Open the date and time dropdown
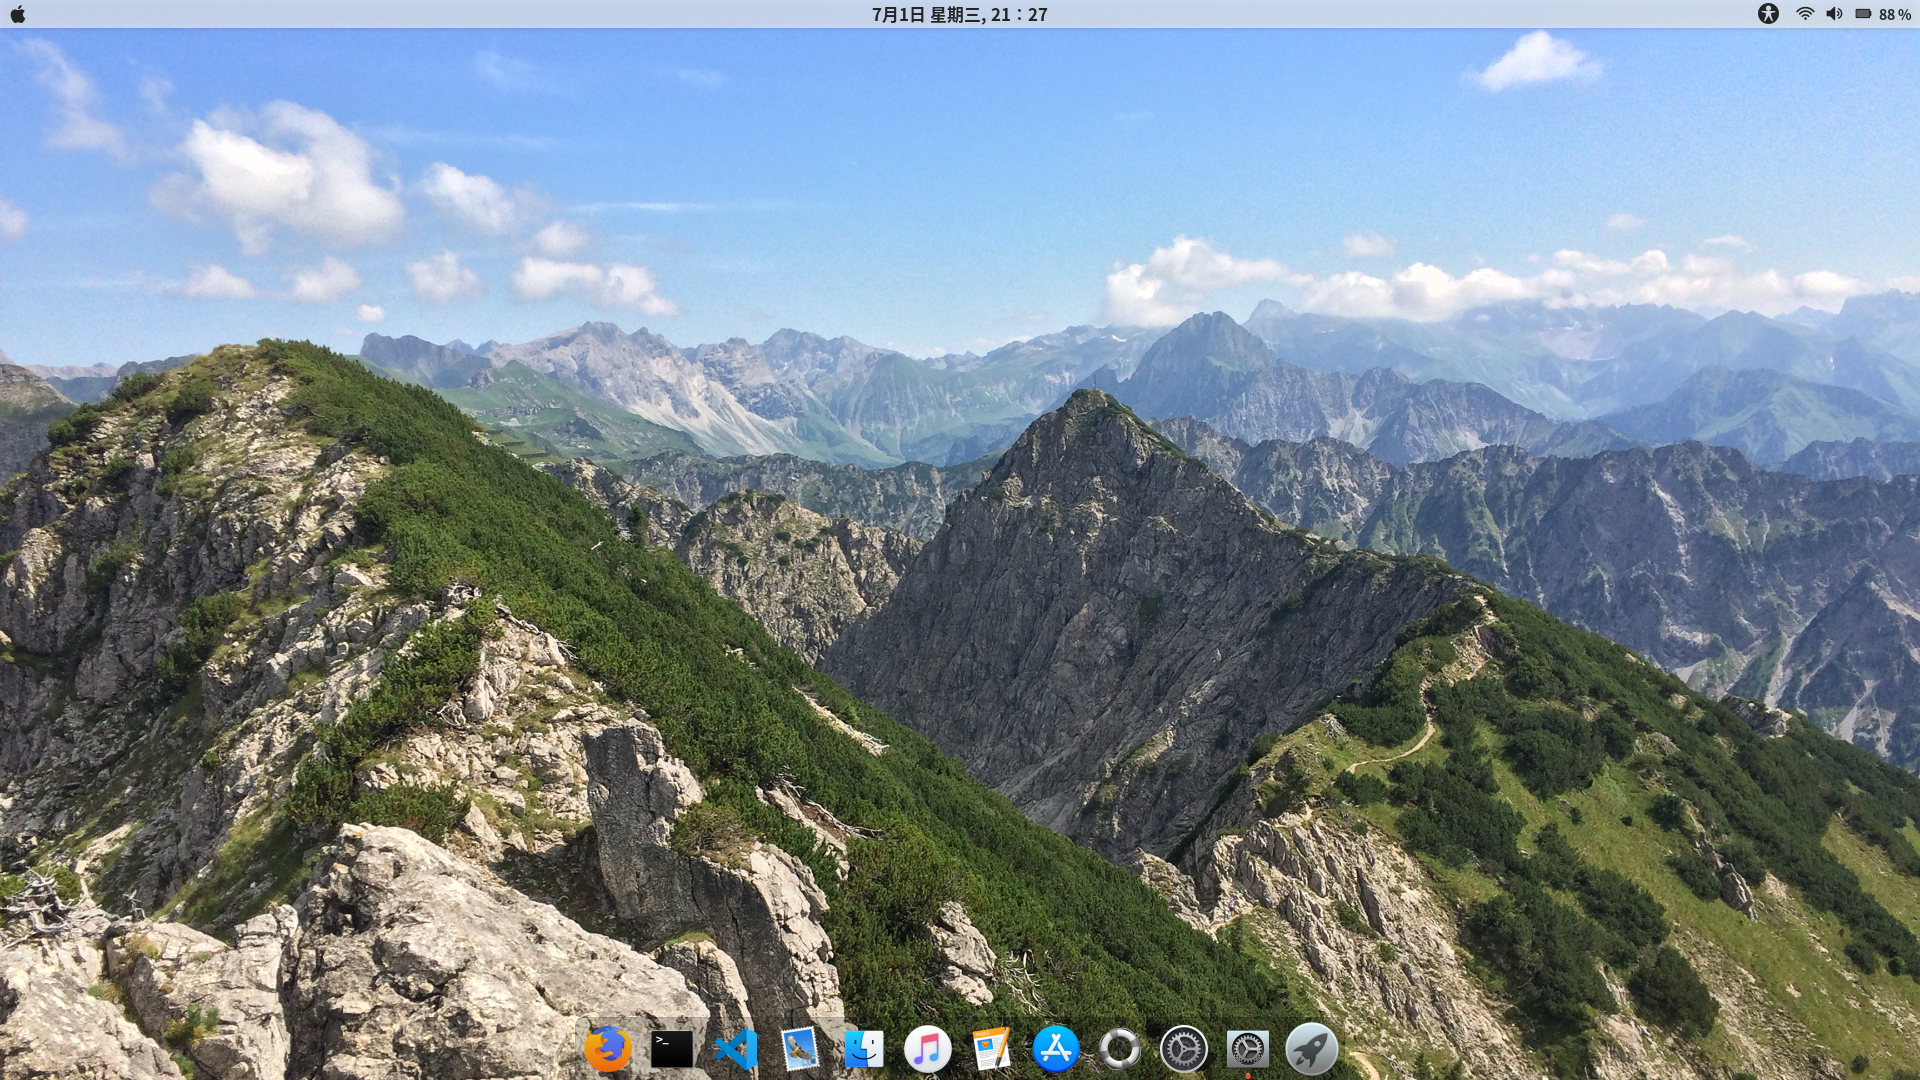 [x=958, y=14]
